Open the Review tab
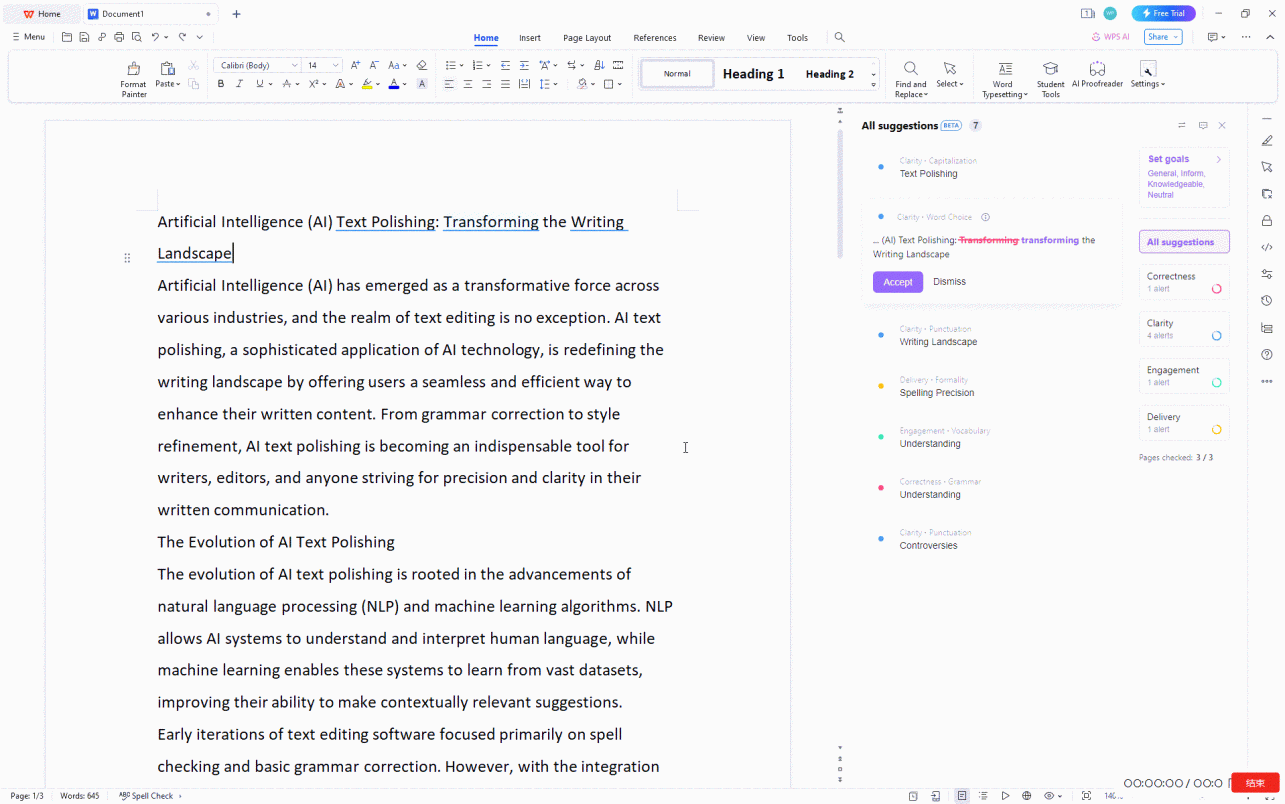Viewport: 1285px width, 804px height. (x=711, y=38)
